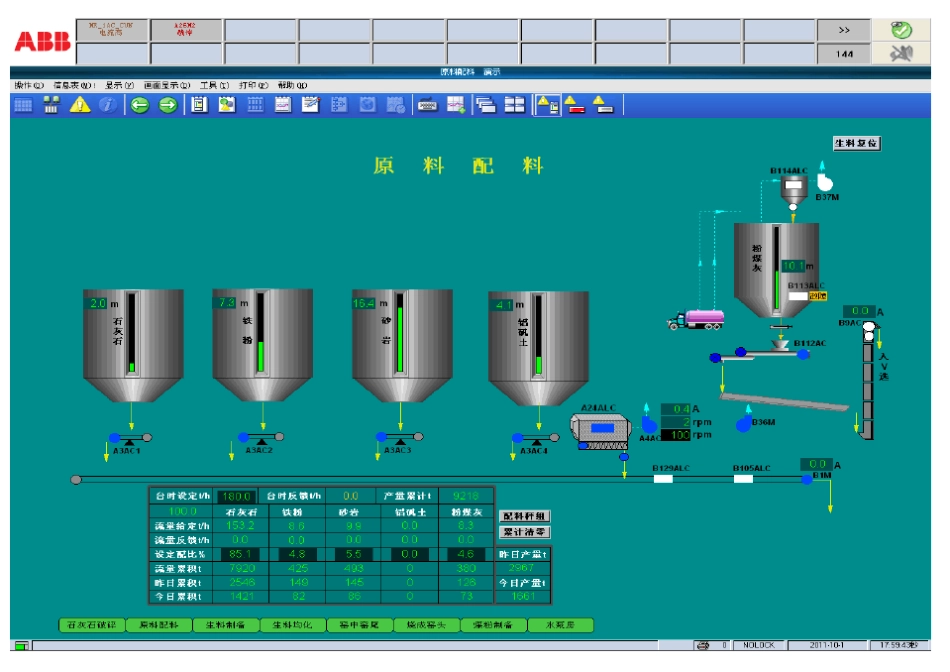Click the blue information 'i' icon
Viewport: 950px width, 672px height.
tap(108, 105)
